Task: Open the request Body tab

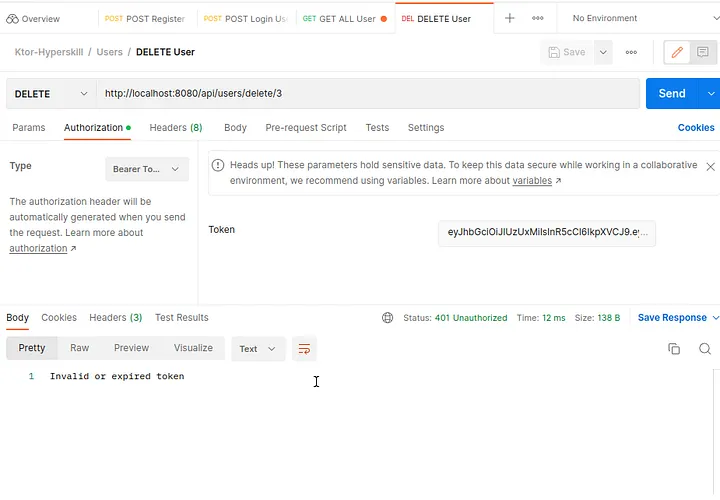Action: point(235,128)
